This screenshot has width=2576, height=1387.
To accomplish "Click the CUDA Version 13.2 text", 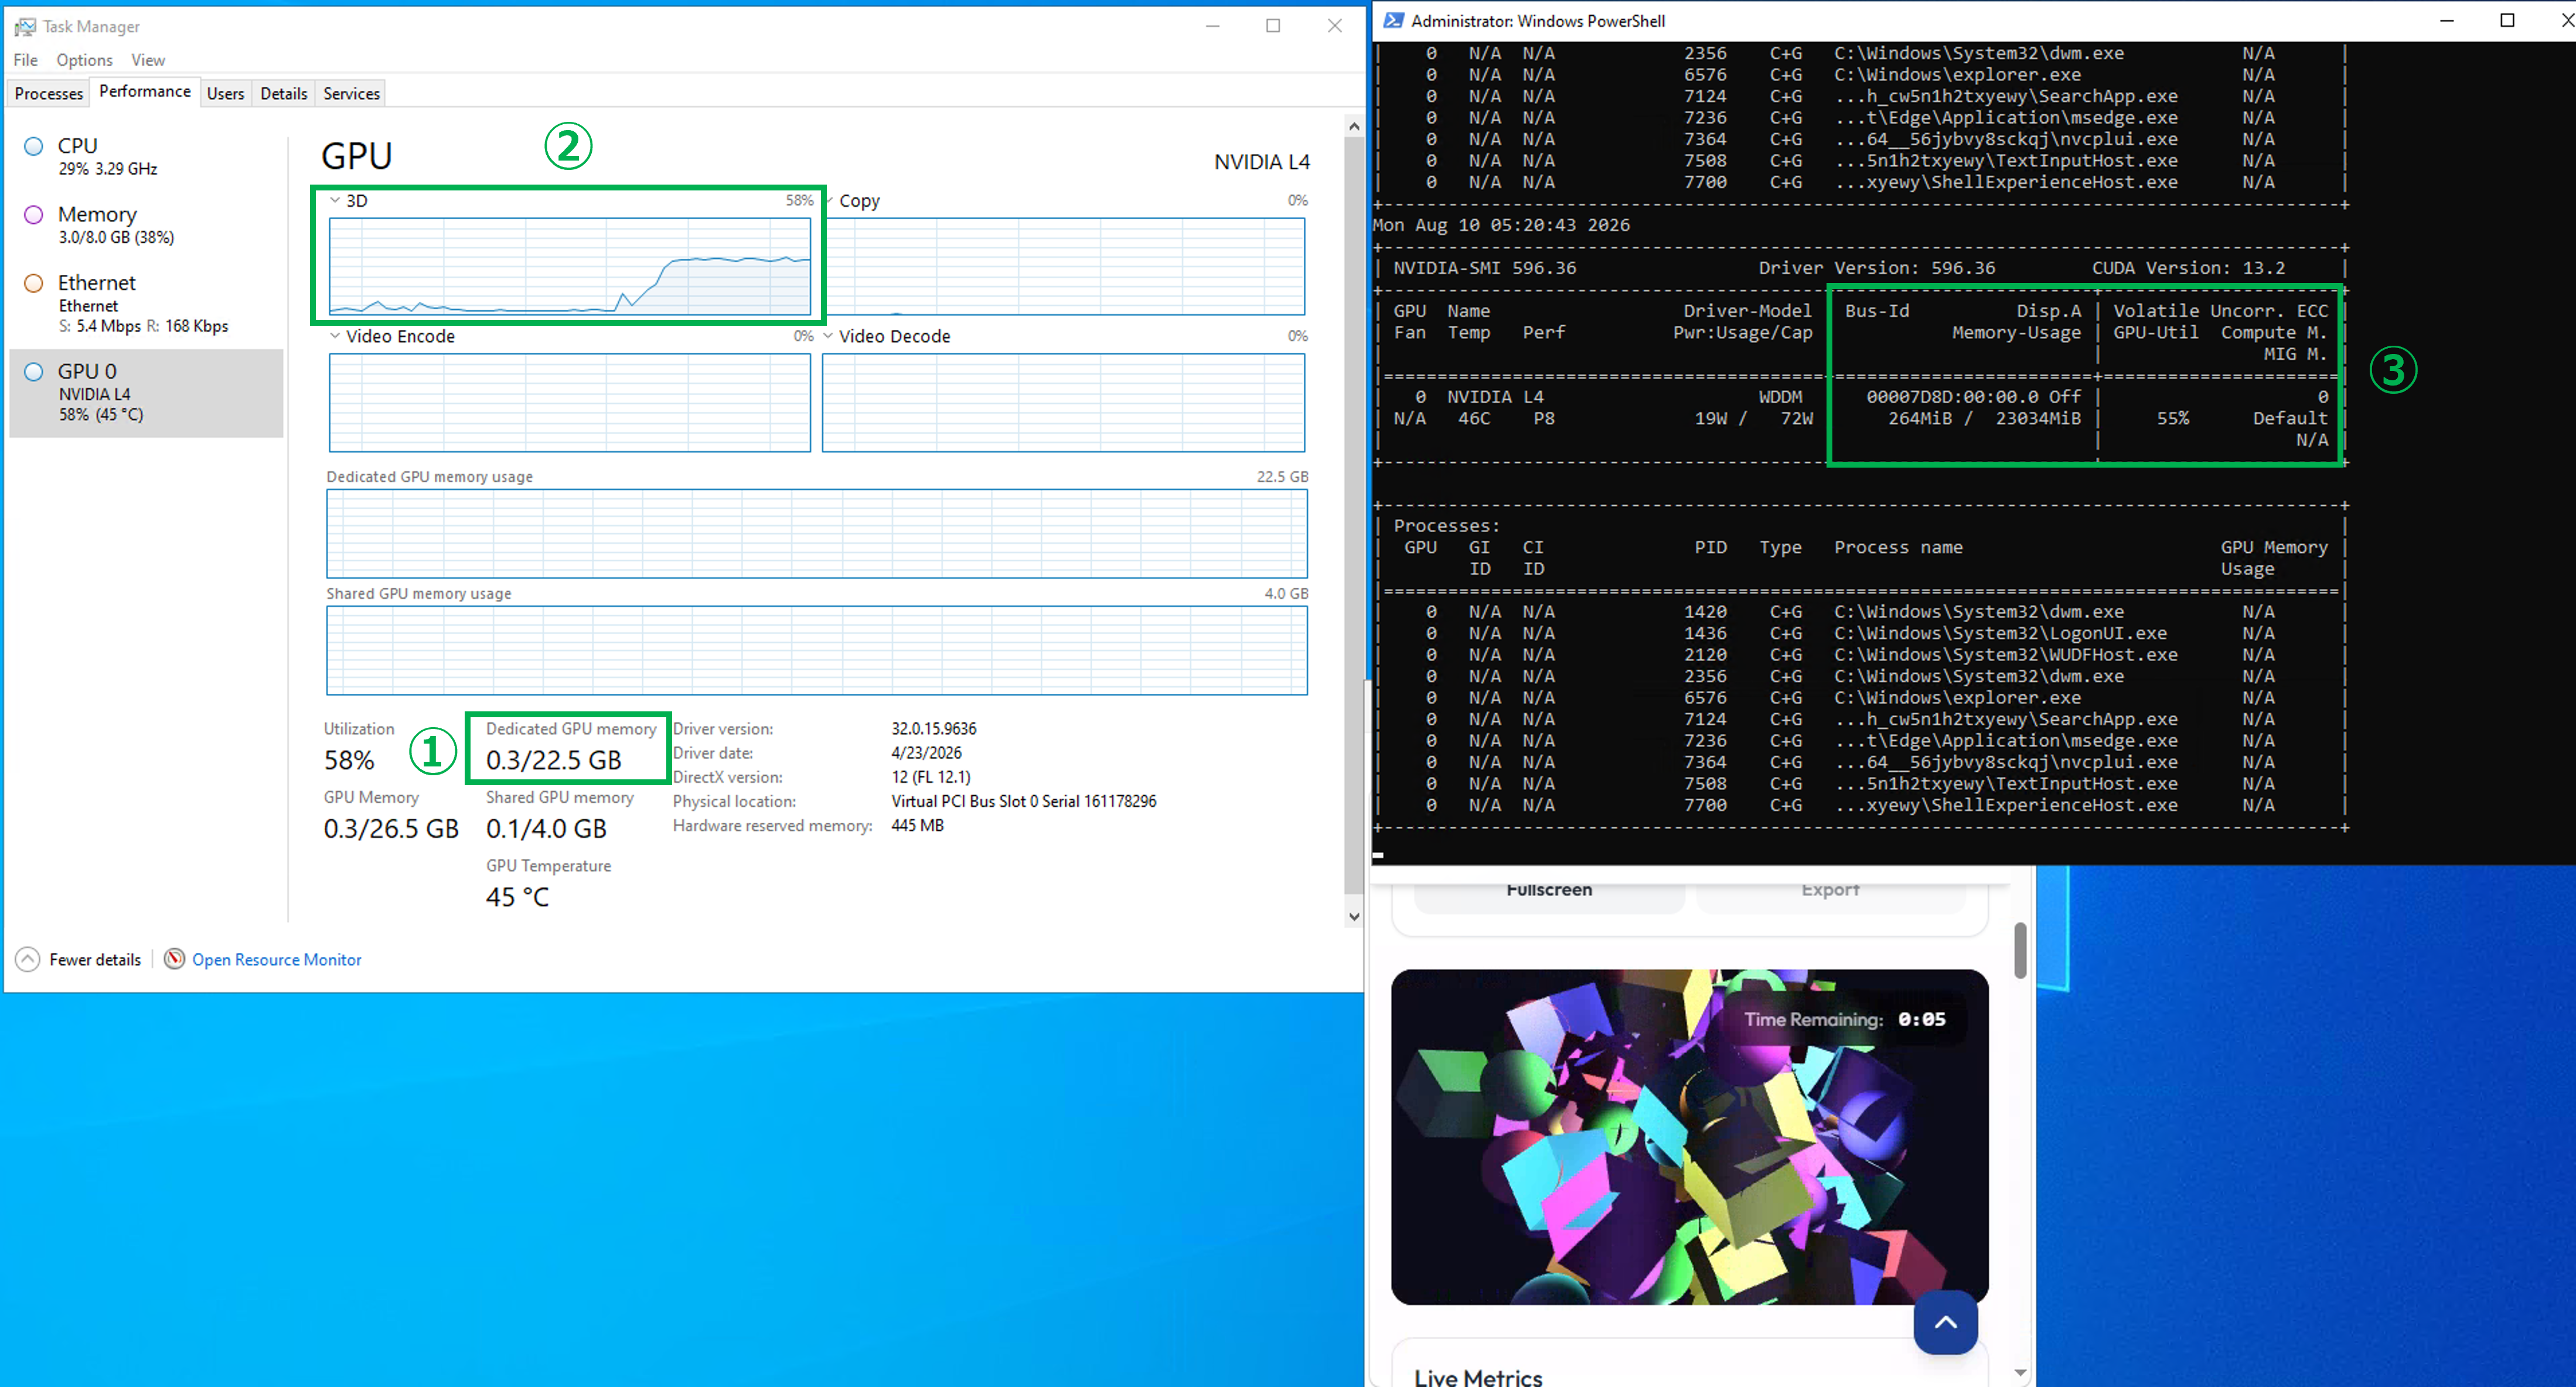I will click(x=2188, y=268).
